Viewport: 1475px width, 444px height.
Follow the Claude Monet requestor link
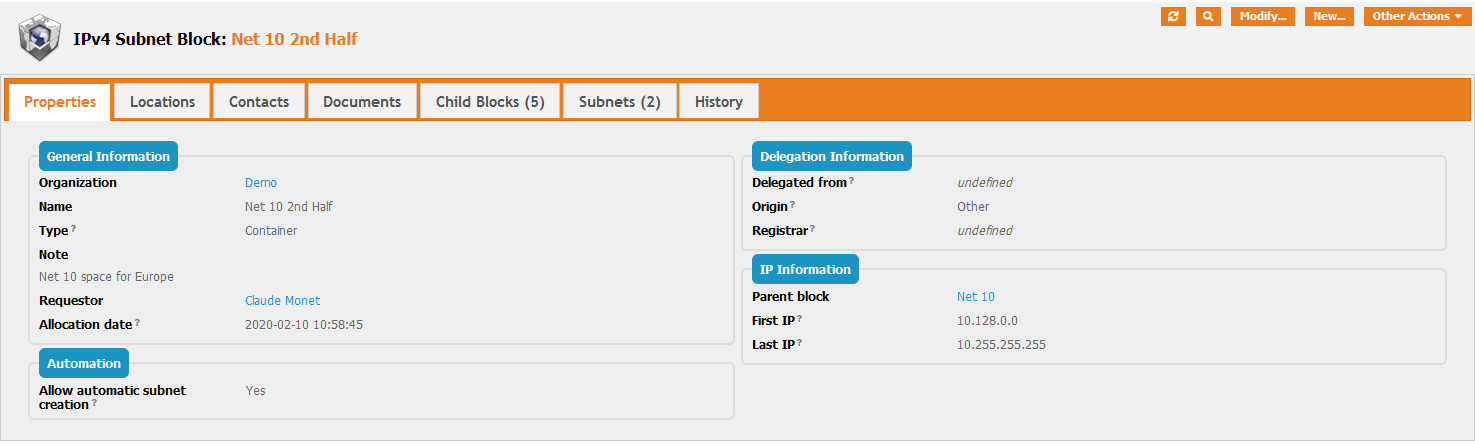point(282,301)
